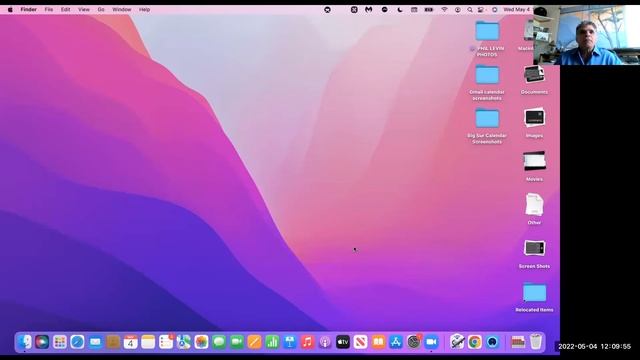This screenshot has width=640, height=360.
Task: Open the Apple menu
Action: click(x=10, y=9)
